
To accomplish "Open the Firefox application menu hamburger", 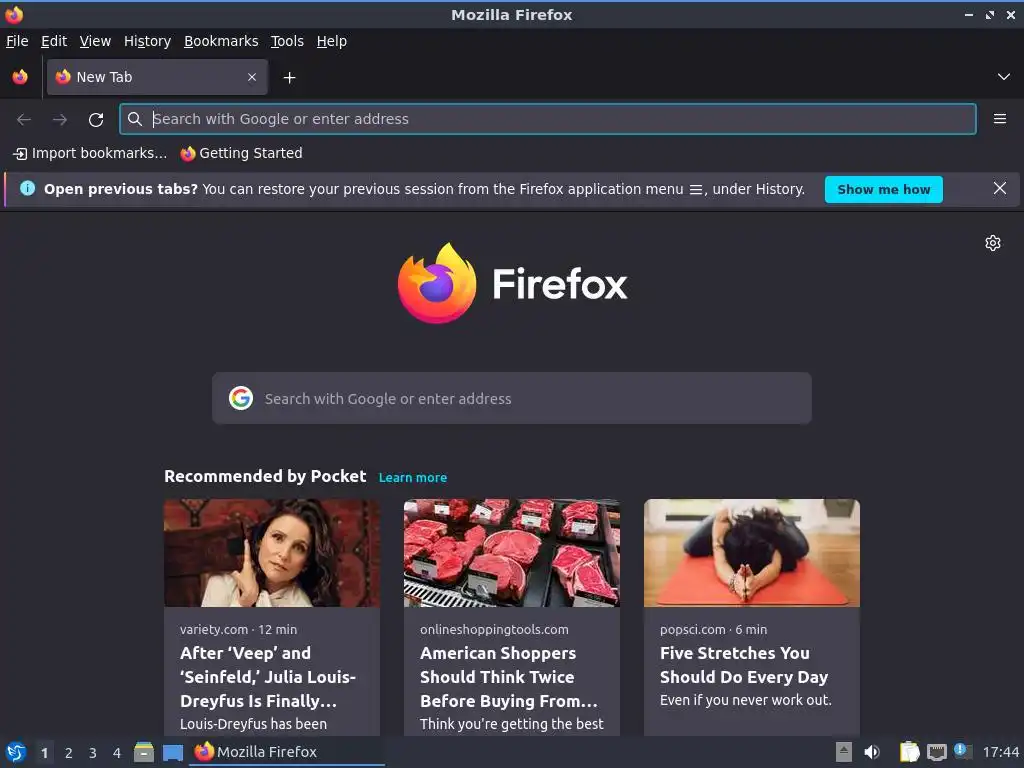I will (x=999, y=119).
